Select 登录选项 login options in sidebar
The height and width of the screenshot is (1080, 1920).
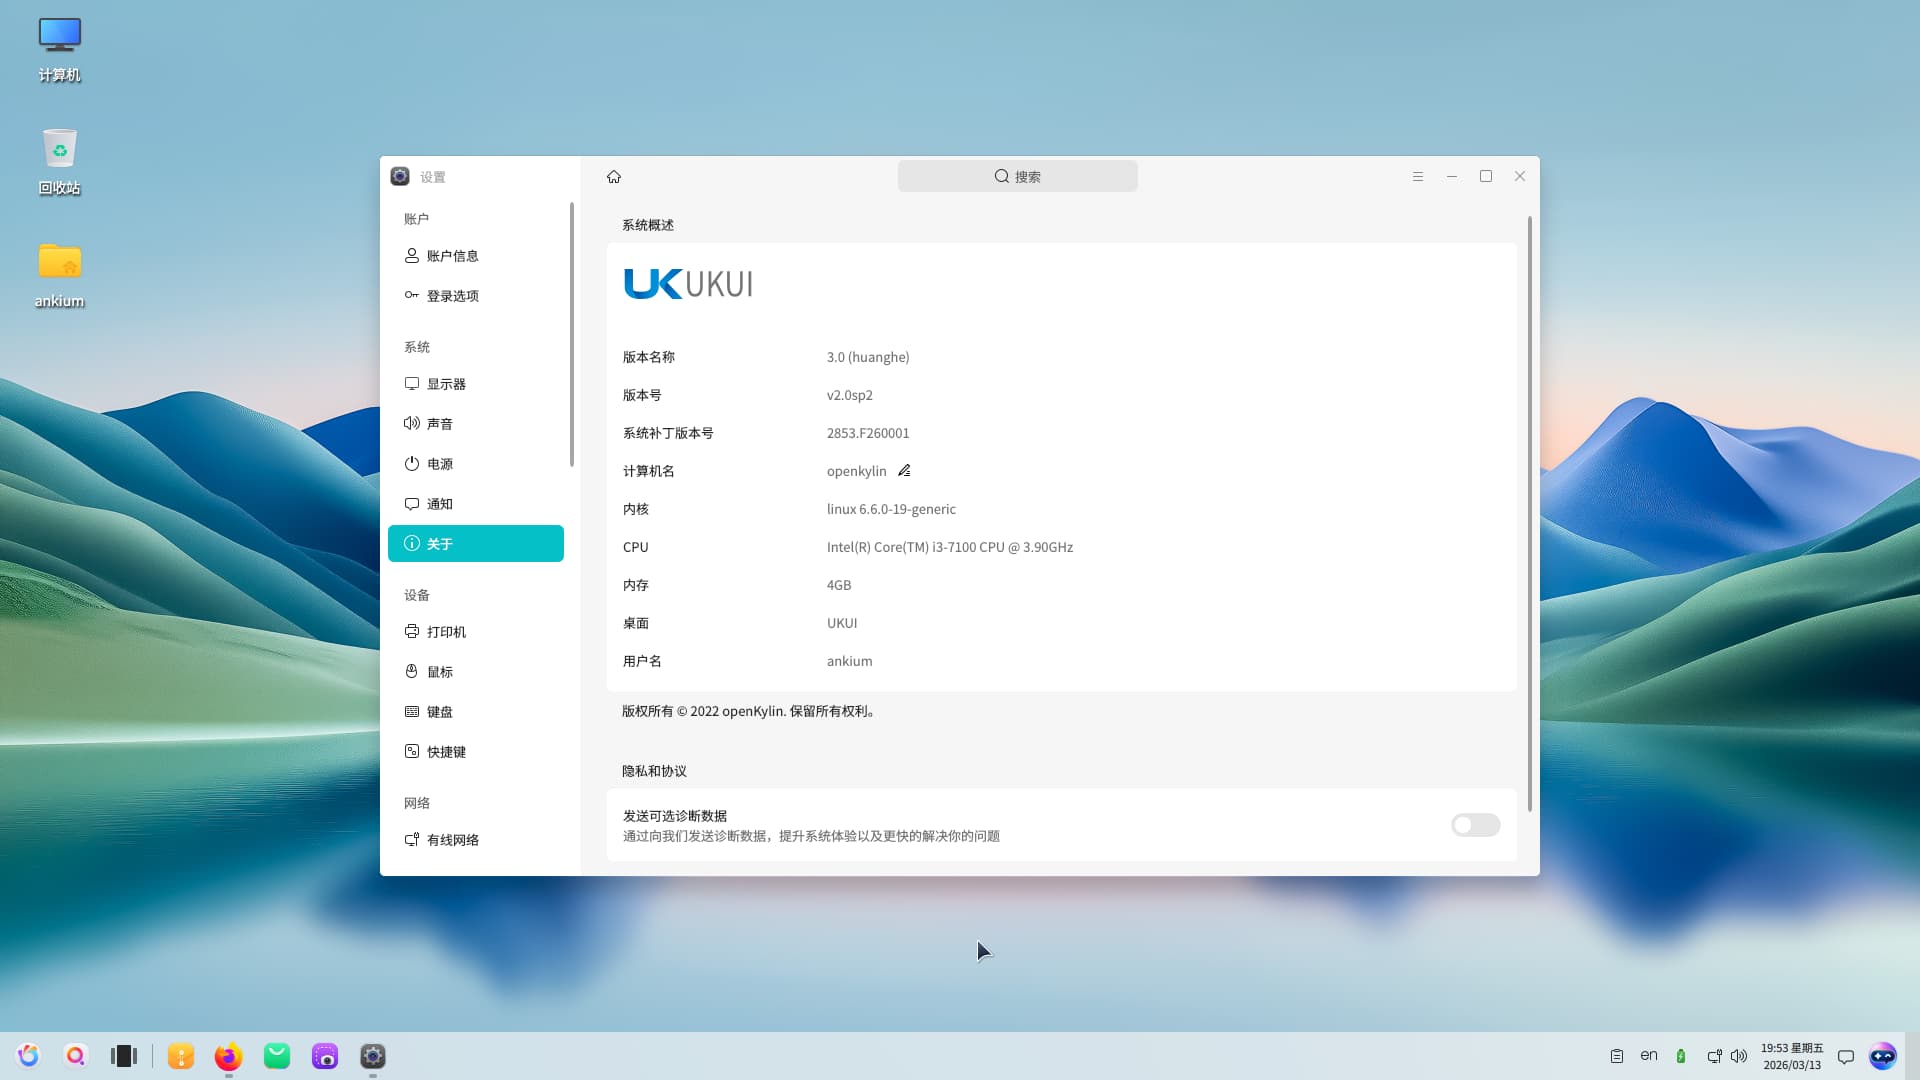[452, 296]
